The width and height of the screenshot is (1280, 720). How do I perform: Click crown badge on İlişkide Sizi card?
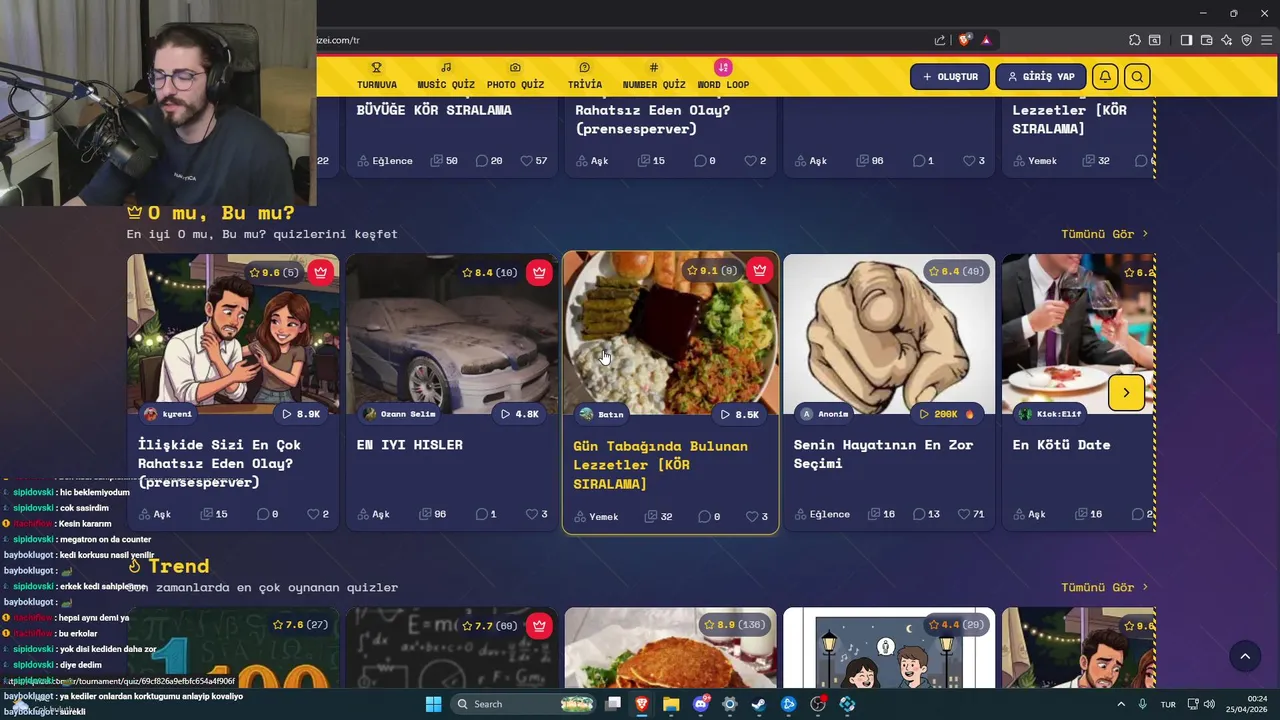point(320,272)
